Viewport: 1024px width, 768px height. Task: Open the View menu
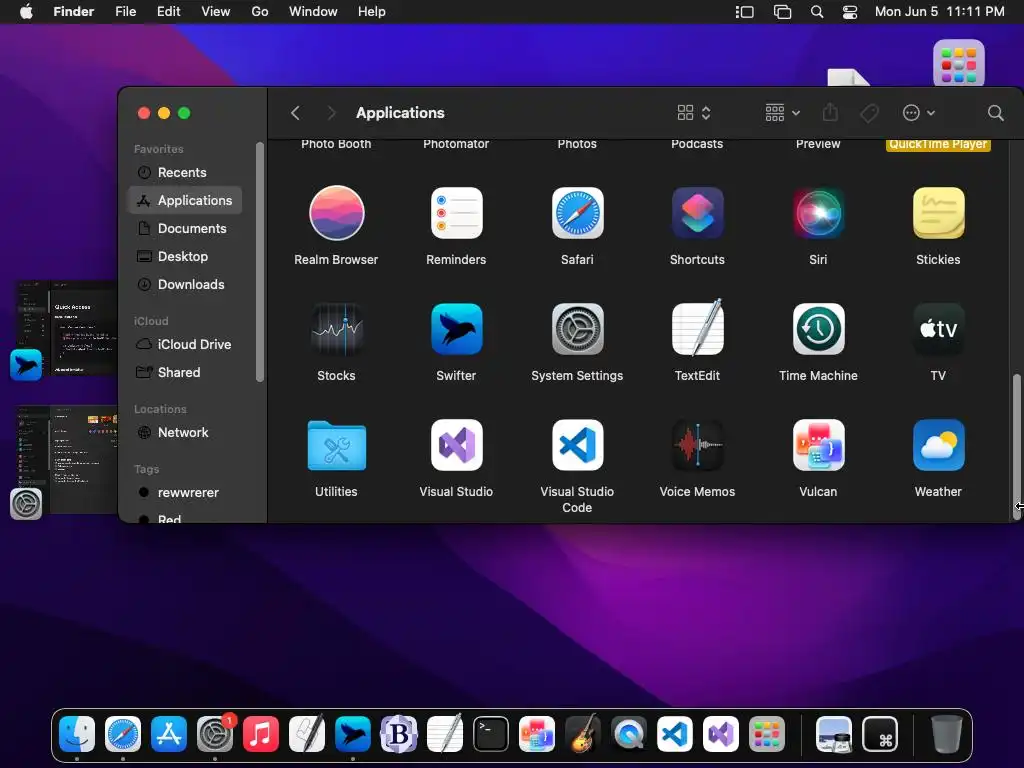(x=216, y=12)
